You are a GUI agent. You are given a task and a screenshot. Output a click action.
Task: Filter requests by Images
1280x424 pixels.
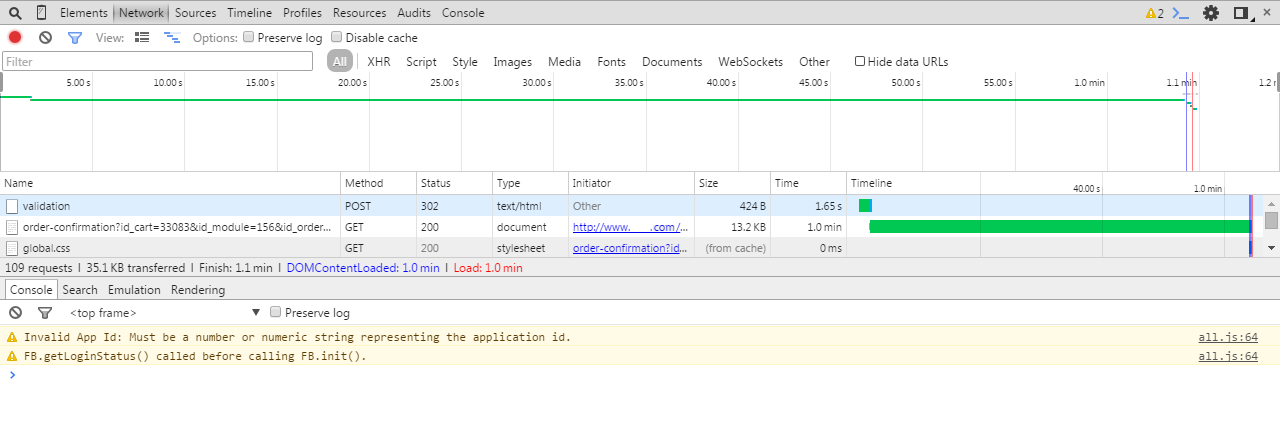(513, 61)
